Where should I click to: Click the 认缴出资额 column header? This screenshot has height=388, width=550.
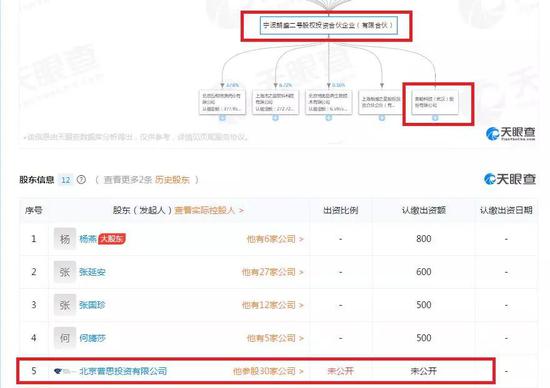point(424,210)
